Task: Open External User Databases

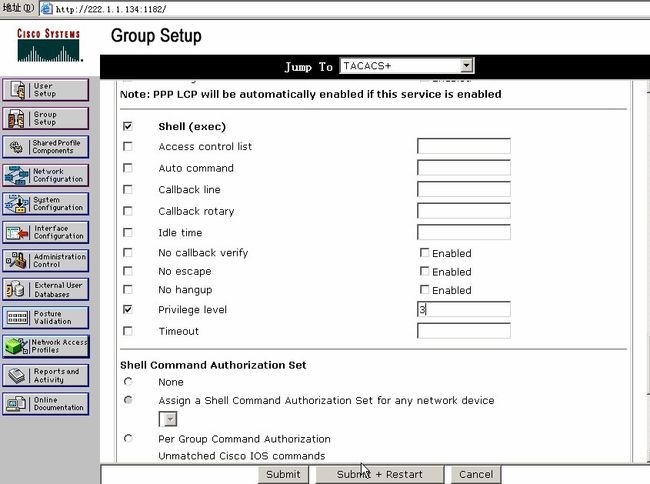Action: (x=45, y=289)
